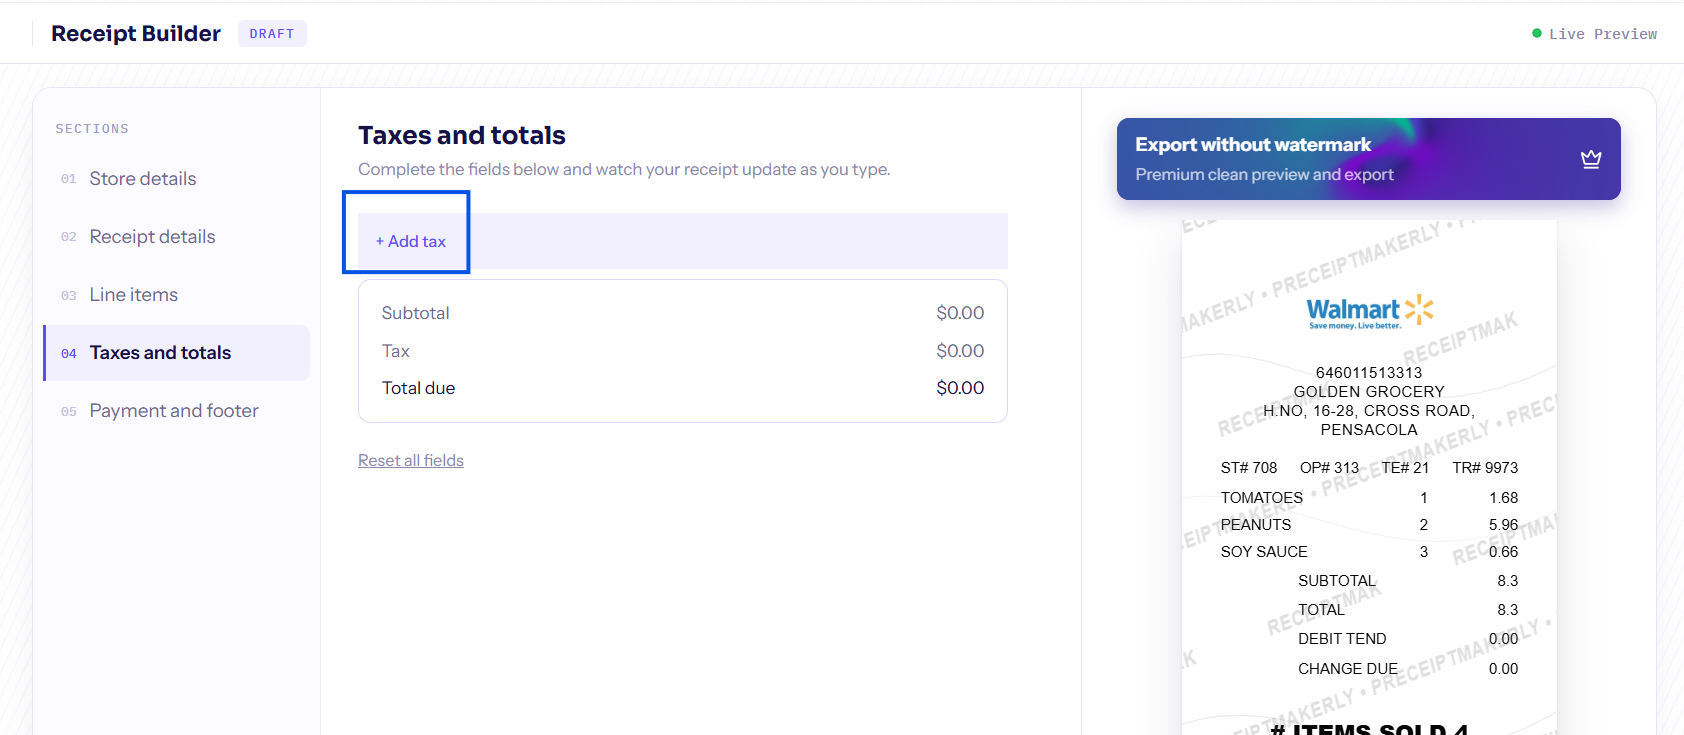Screen dimensions: 1684x735
Task: Switch to the Line items section
Action: click(x=176, y=295)
